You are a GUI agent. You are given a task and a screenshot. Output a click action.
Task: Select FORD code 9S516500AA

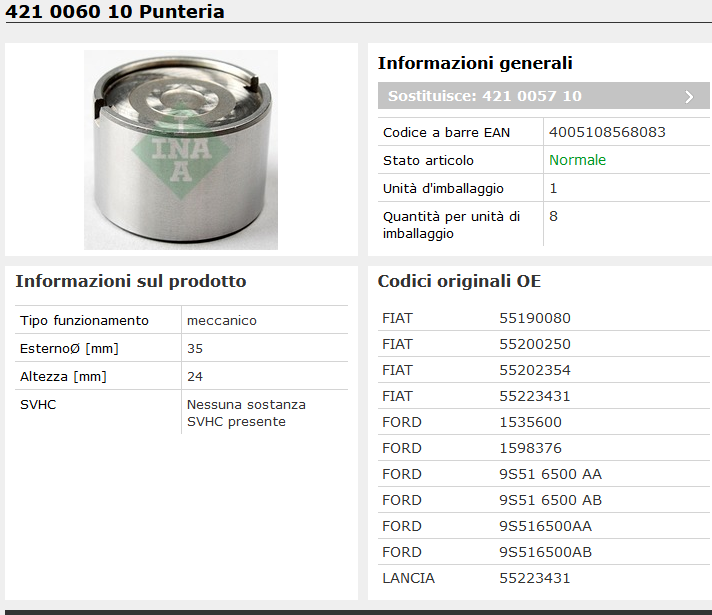[x=545, y=526]
